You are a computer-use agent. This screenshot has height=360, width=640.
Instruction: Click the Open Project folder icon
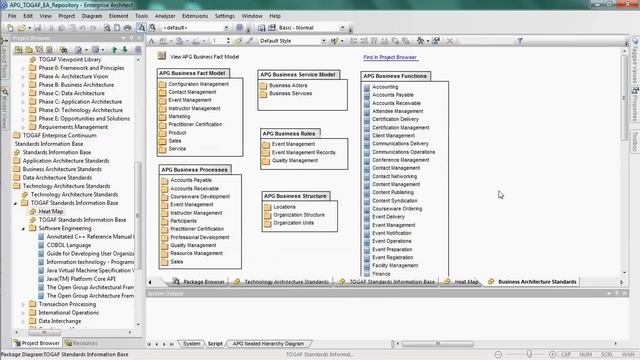(x=22, y=28)
